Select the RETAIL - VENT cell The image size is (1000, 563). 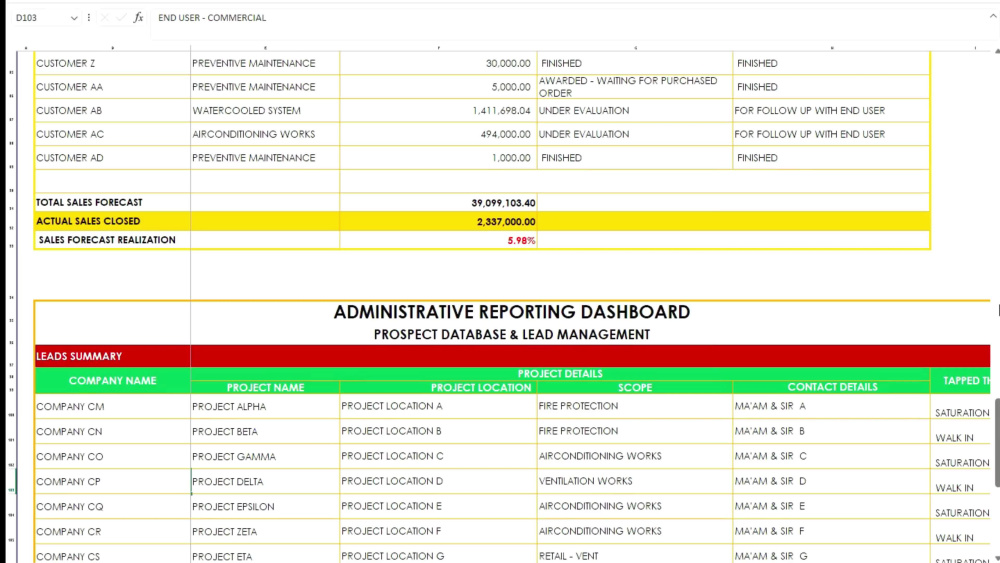click(x=635, y=553)
